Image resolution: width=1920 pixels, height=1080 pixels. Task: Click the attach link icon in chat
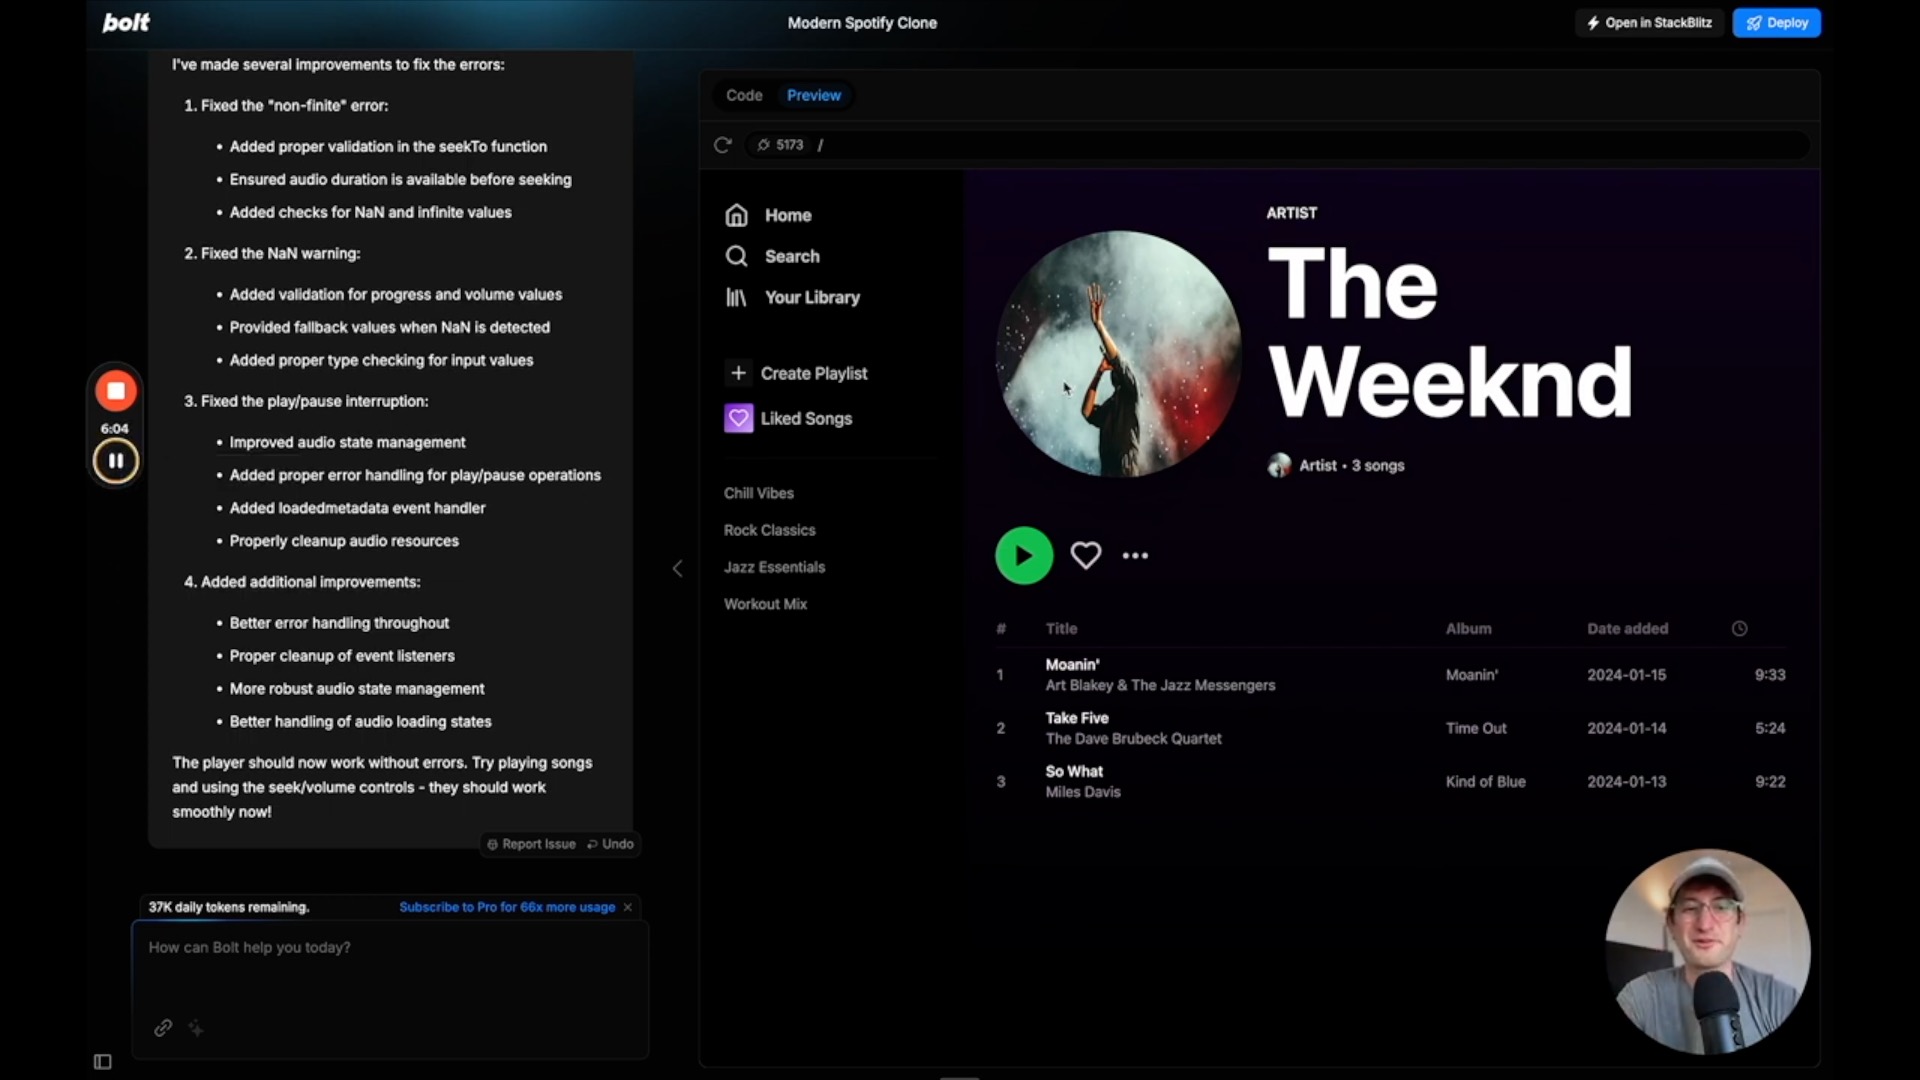163,1028
